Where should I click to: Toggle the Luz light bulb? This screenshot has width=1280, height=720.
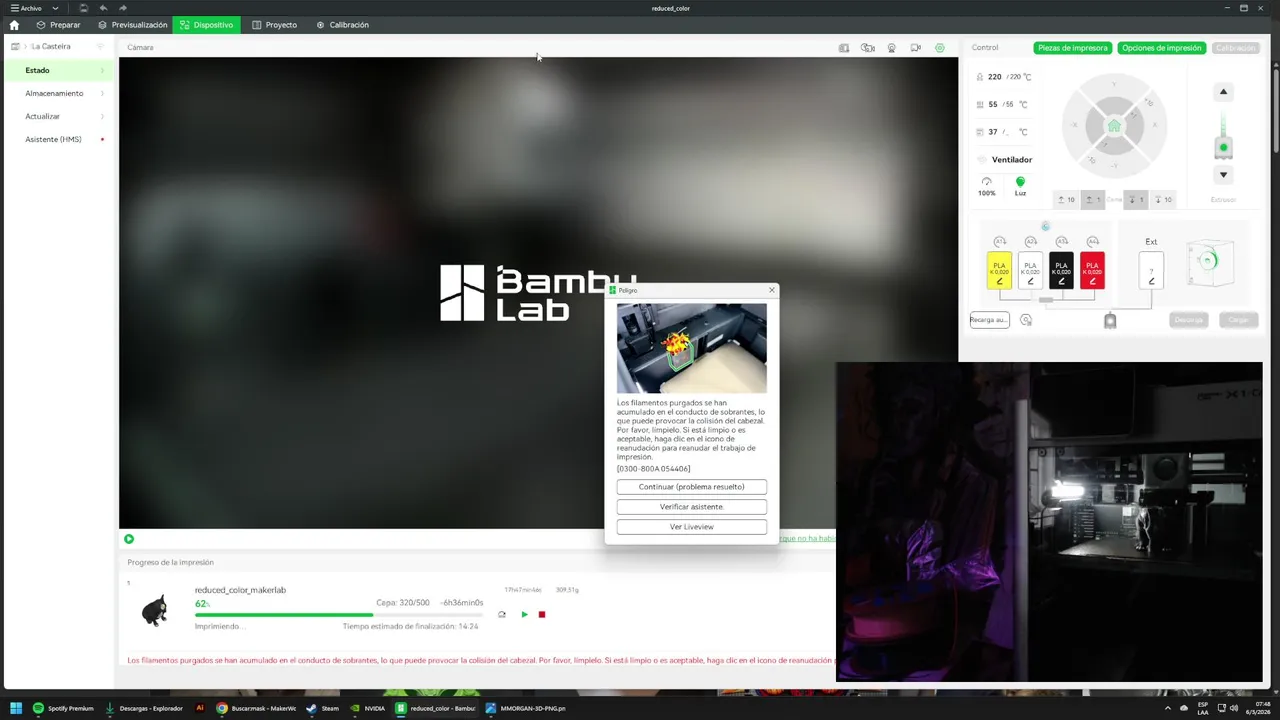pos(1020,186)
